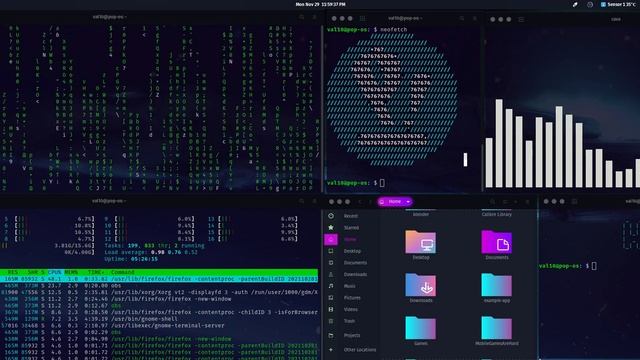
Task: Open view options dropdown in Files
Action: 516,202
